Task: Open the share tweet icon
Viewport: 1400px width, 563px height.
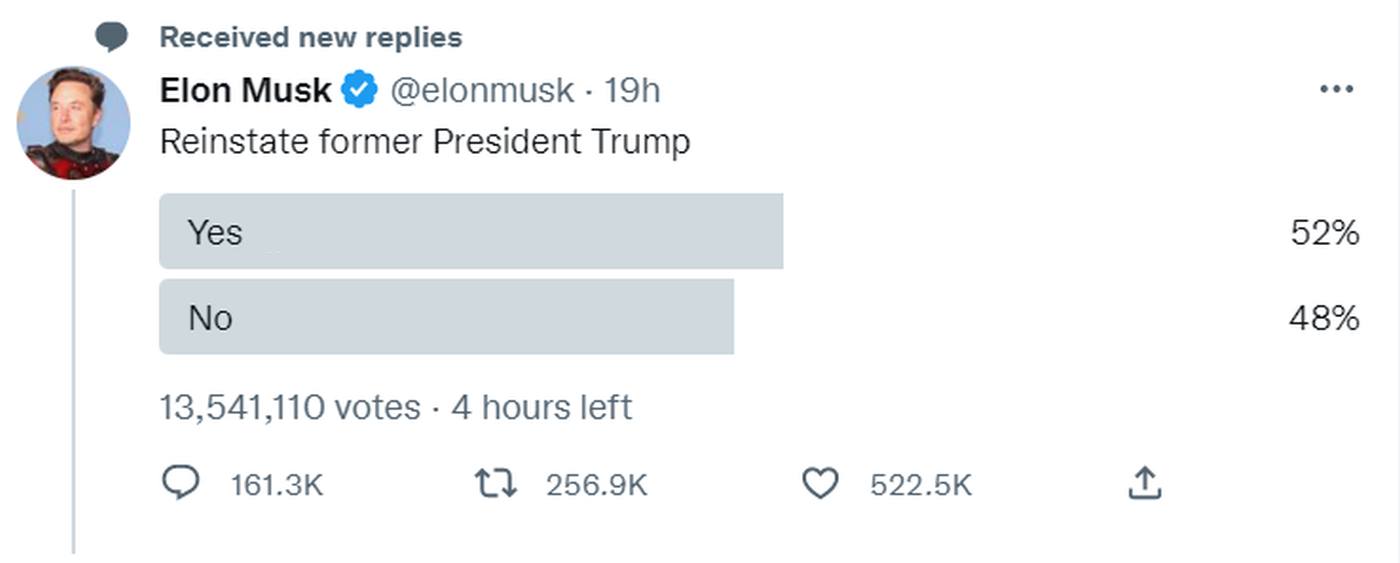Action: click(x=1144, y=484)
